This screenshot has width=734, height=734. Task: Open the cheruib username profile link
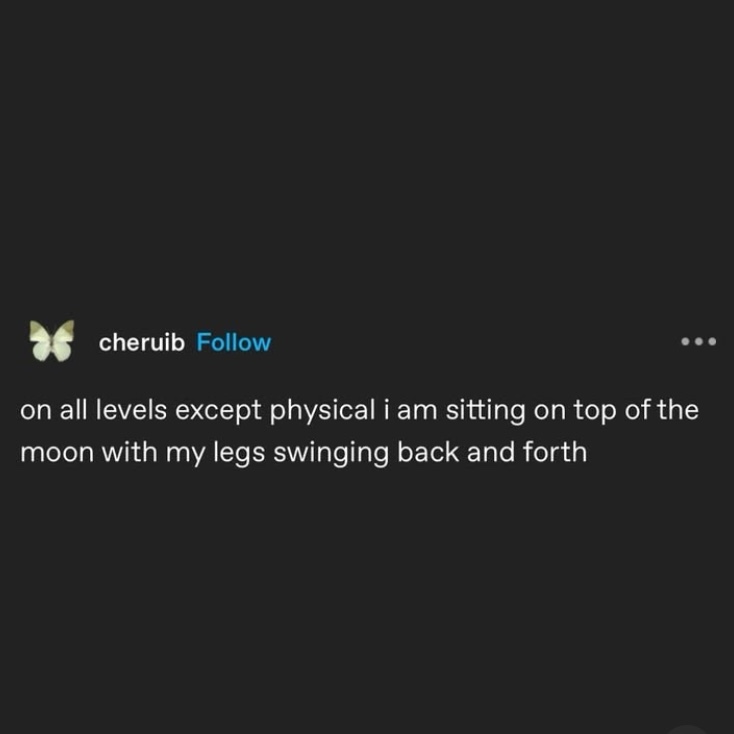(x=142, y=342)
